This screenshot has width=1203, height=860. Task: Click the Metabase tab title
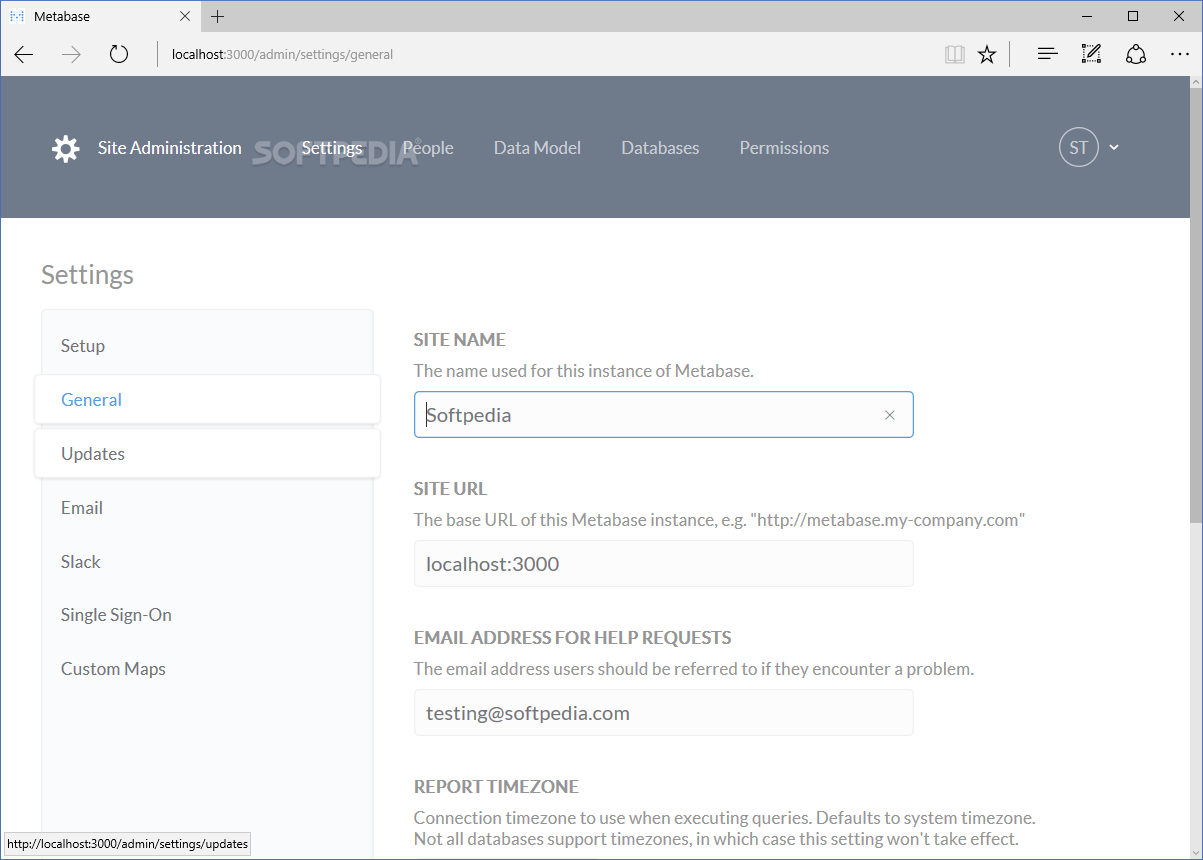[x=62, y=16]
